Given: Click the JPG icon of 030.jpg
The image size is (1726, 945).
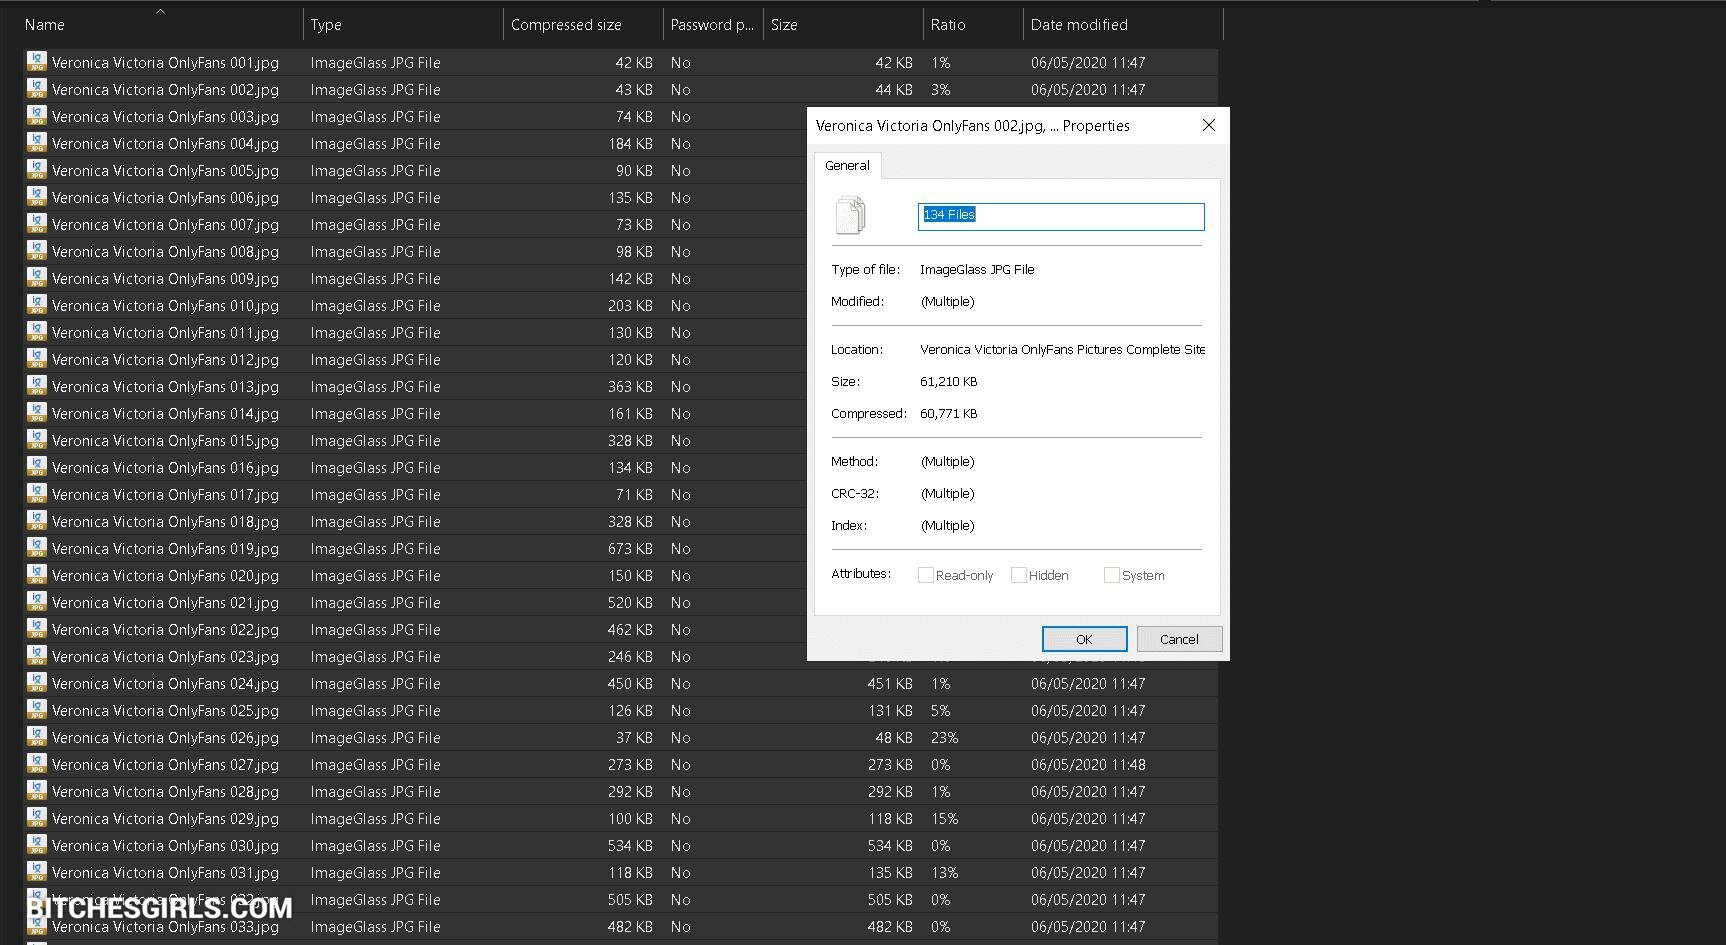Looking at the screenshot, I should click(x=37, y=845).
